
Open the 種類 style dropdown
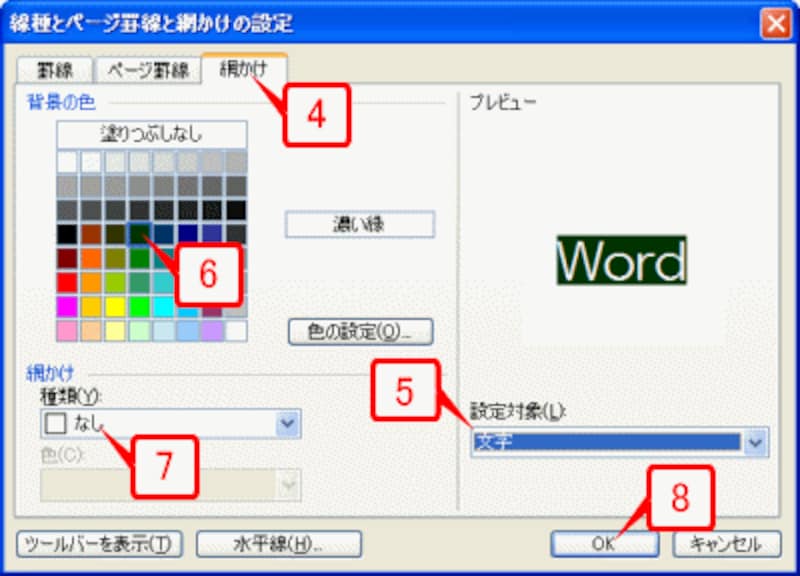pos(286,421)
